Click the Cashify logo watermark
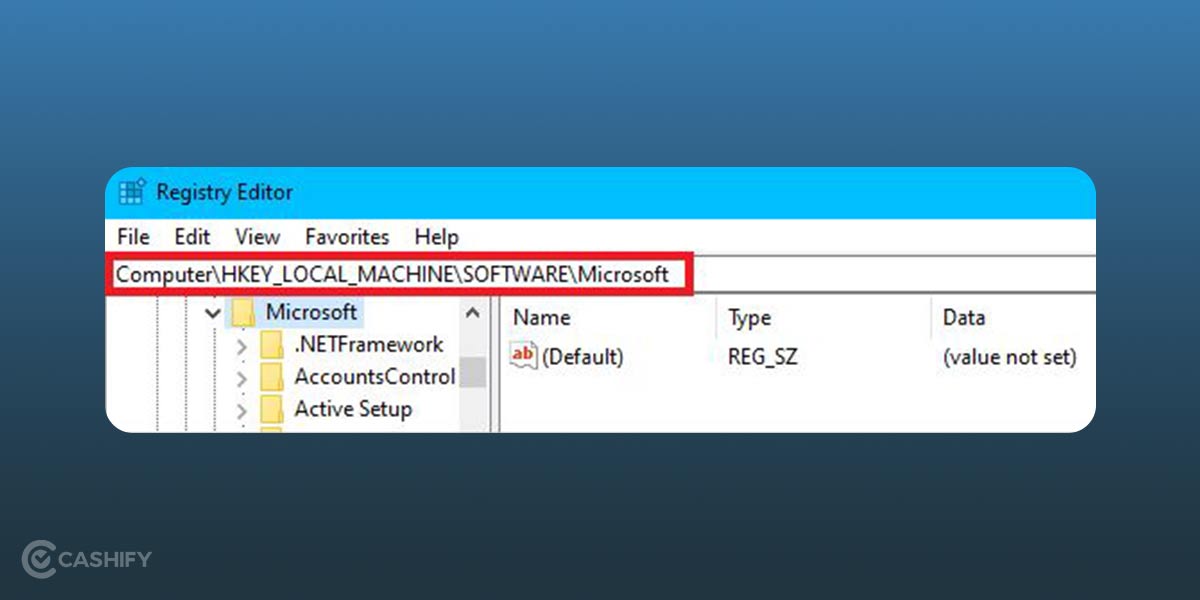This screenshot has width=1200, height=600. (x=85, y=560)
